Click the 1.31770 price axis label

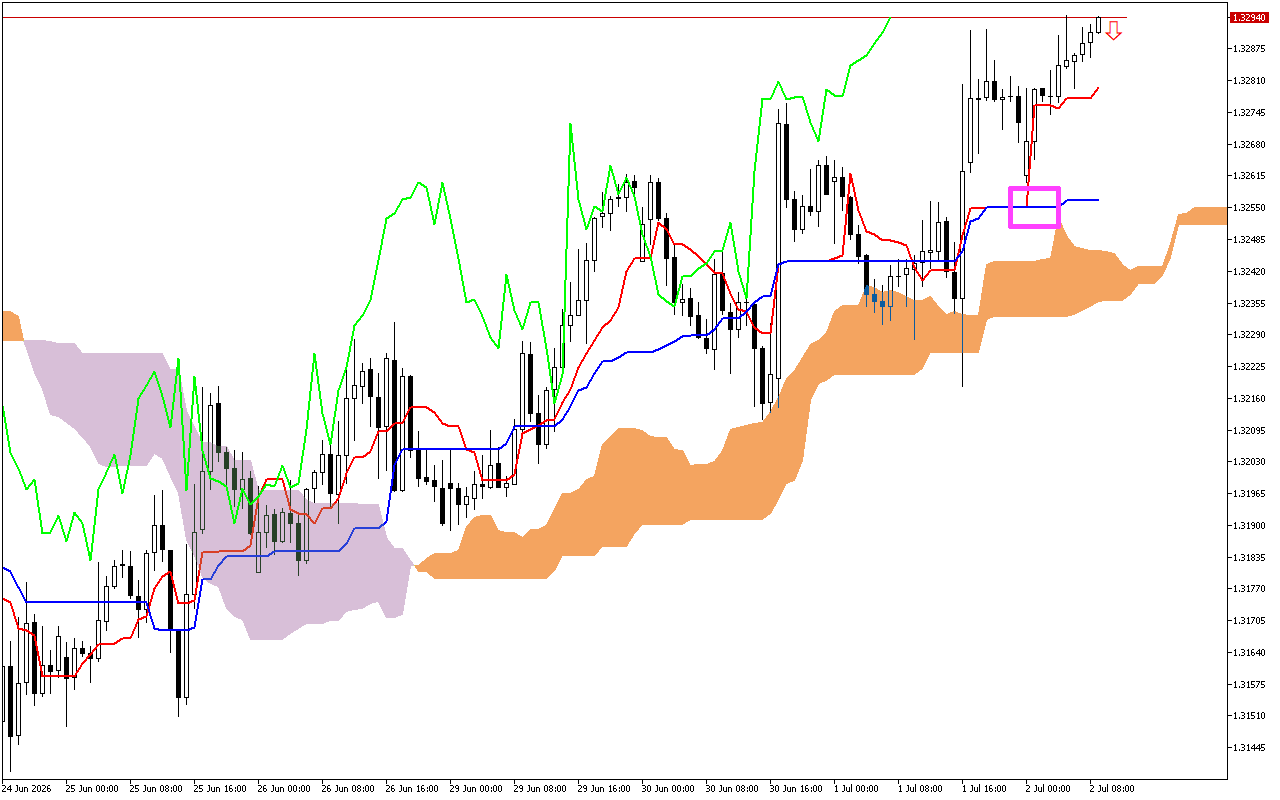coord(1248,589)
